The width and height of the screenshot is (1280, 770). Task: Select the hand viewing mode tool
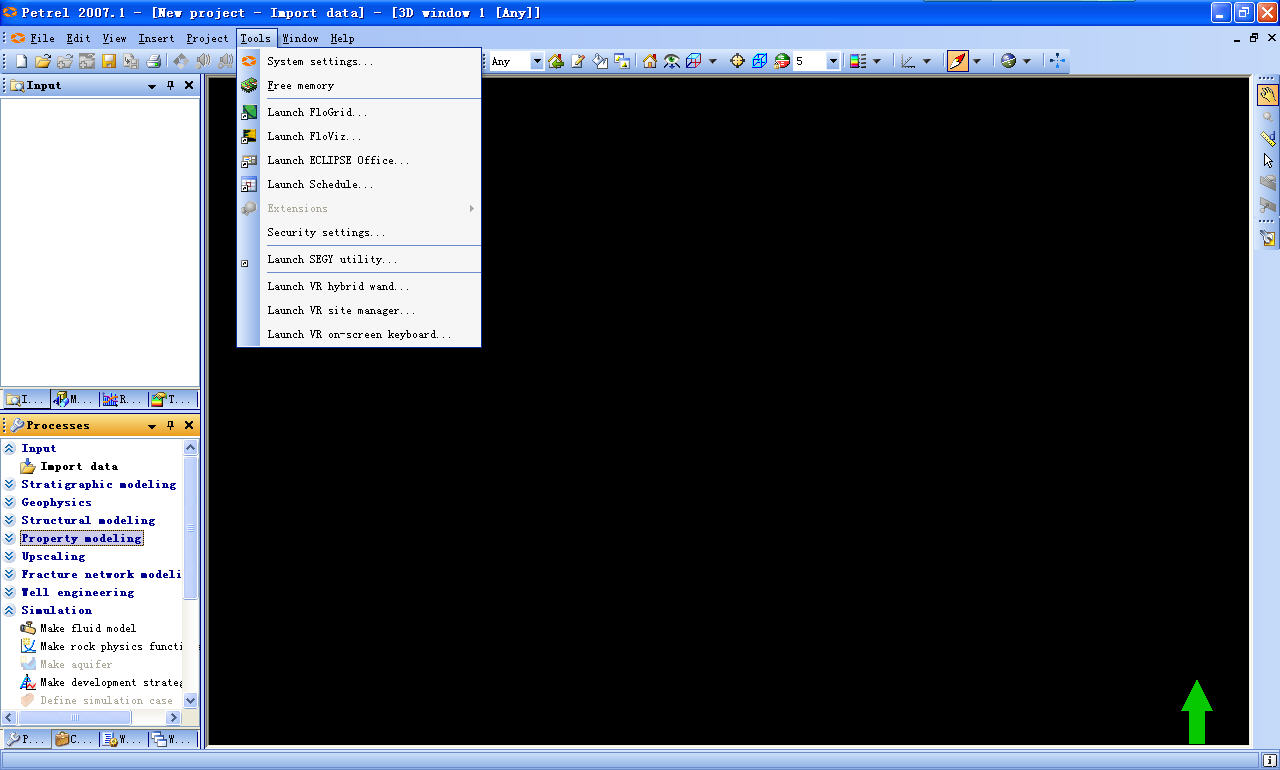[1268, 95]
